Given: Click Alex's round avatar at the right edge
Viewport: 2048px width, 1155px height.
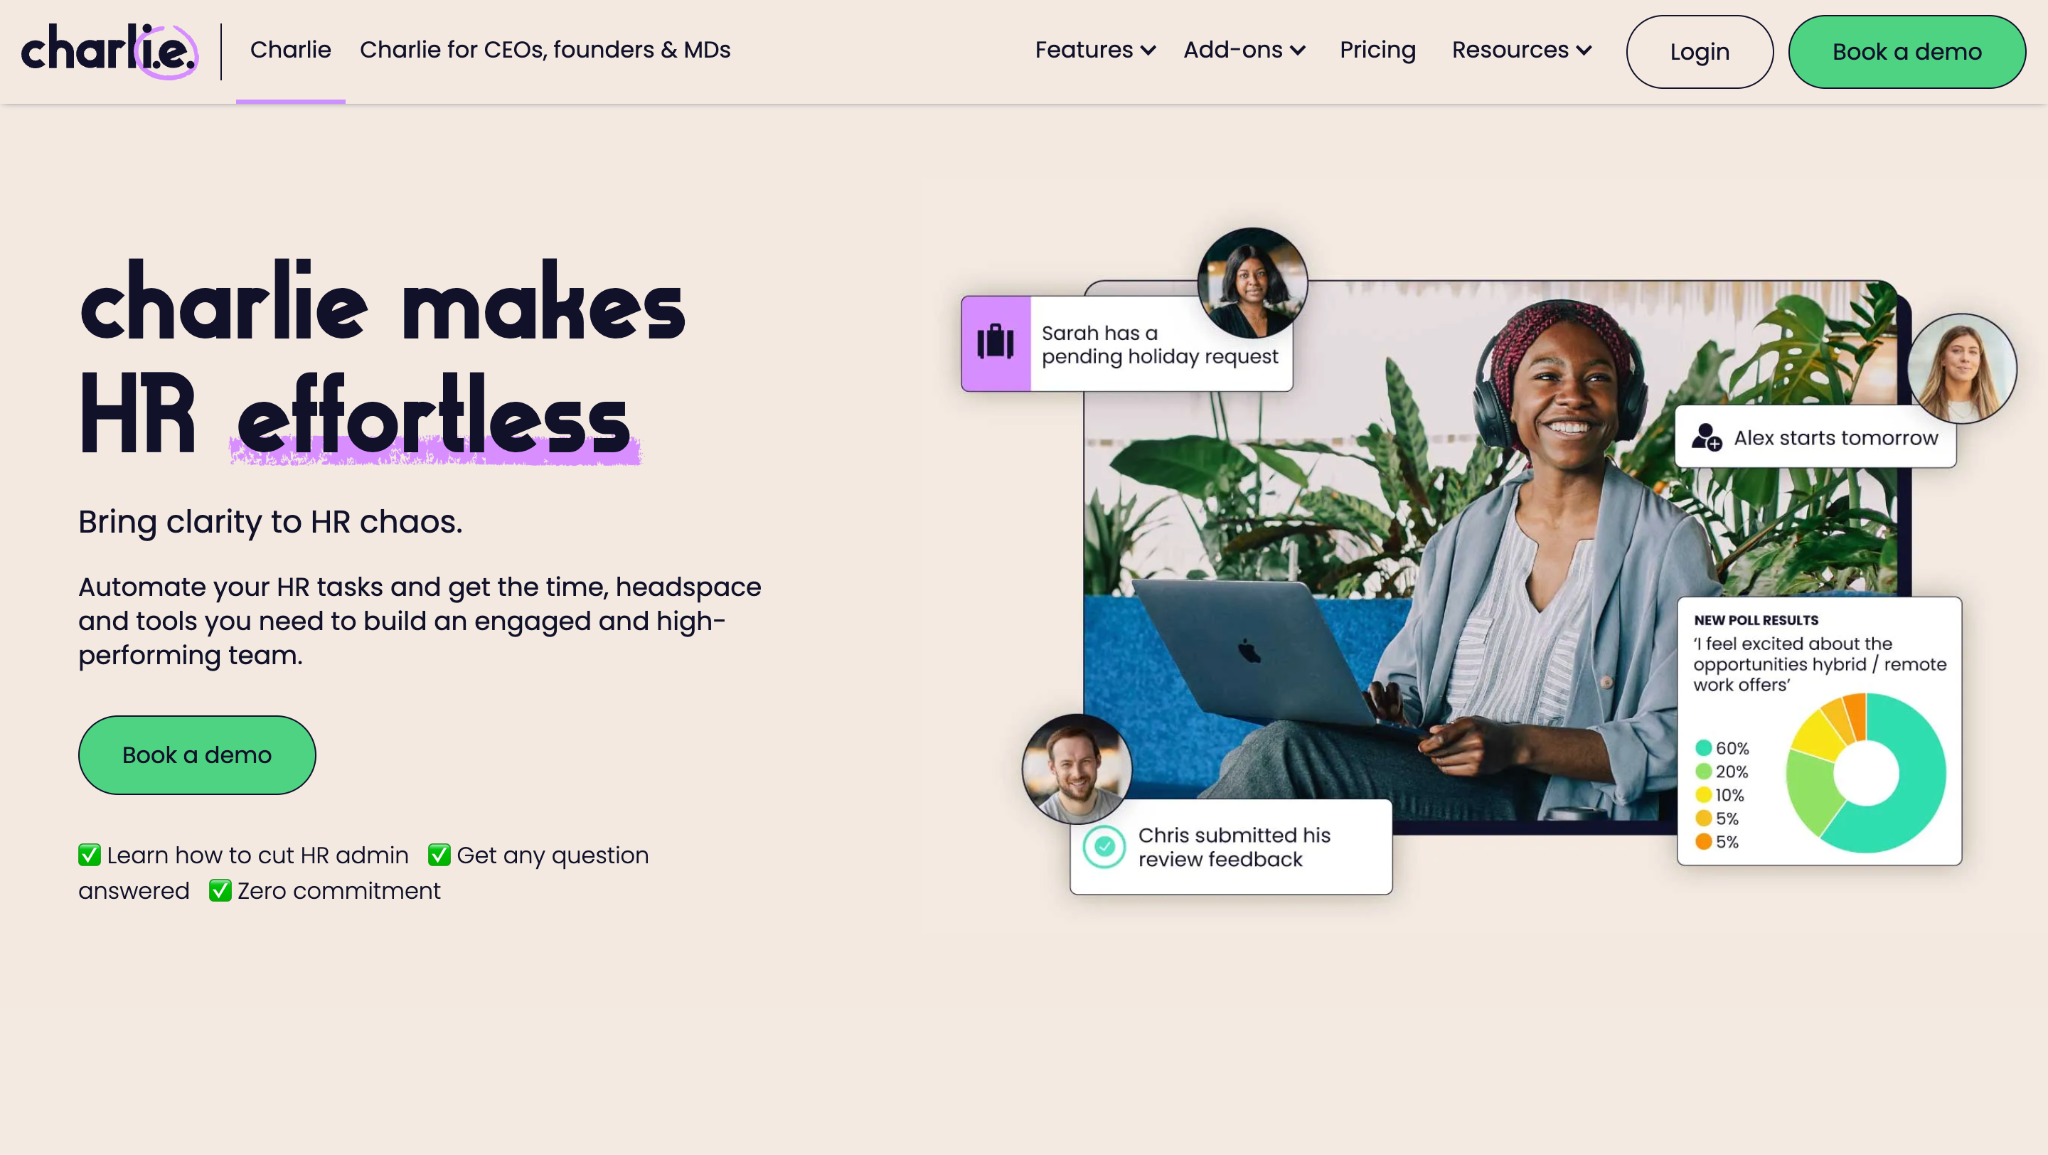Looking at the screenshot, I should coord(1961,368).
